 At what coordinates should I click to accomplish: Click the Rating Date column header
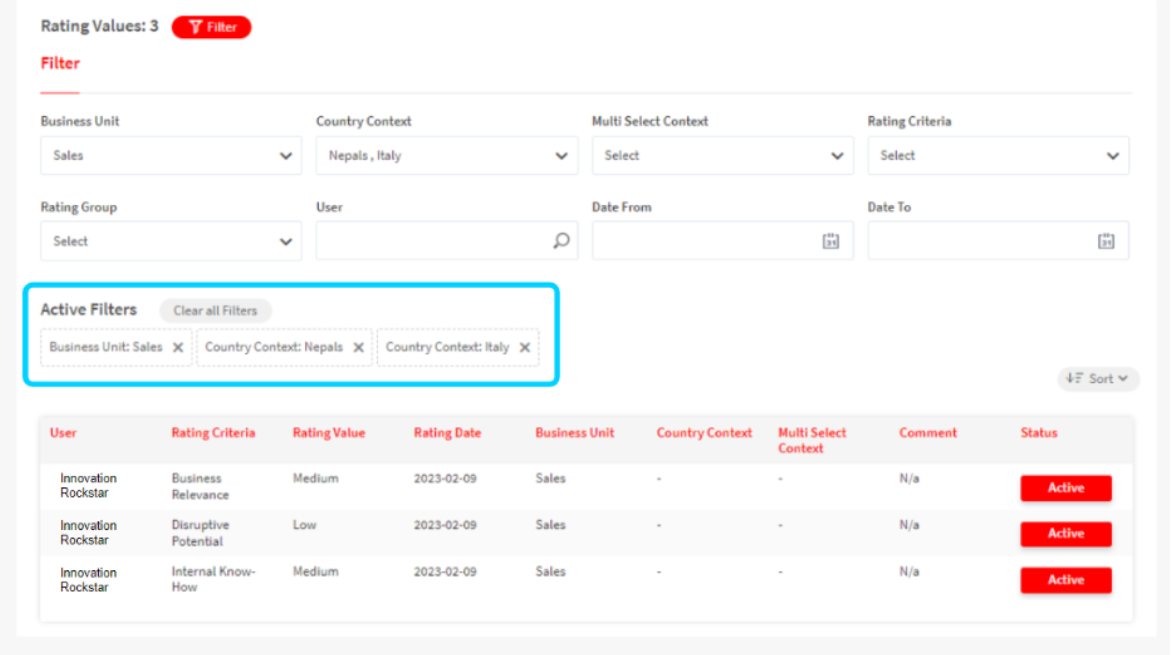pos(447,433)
